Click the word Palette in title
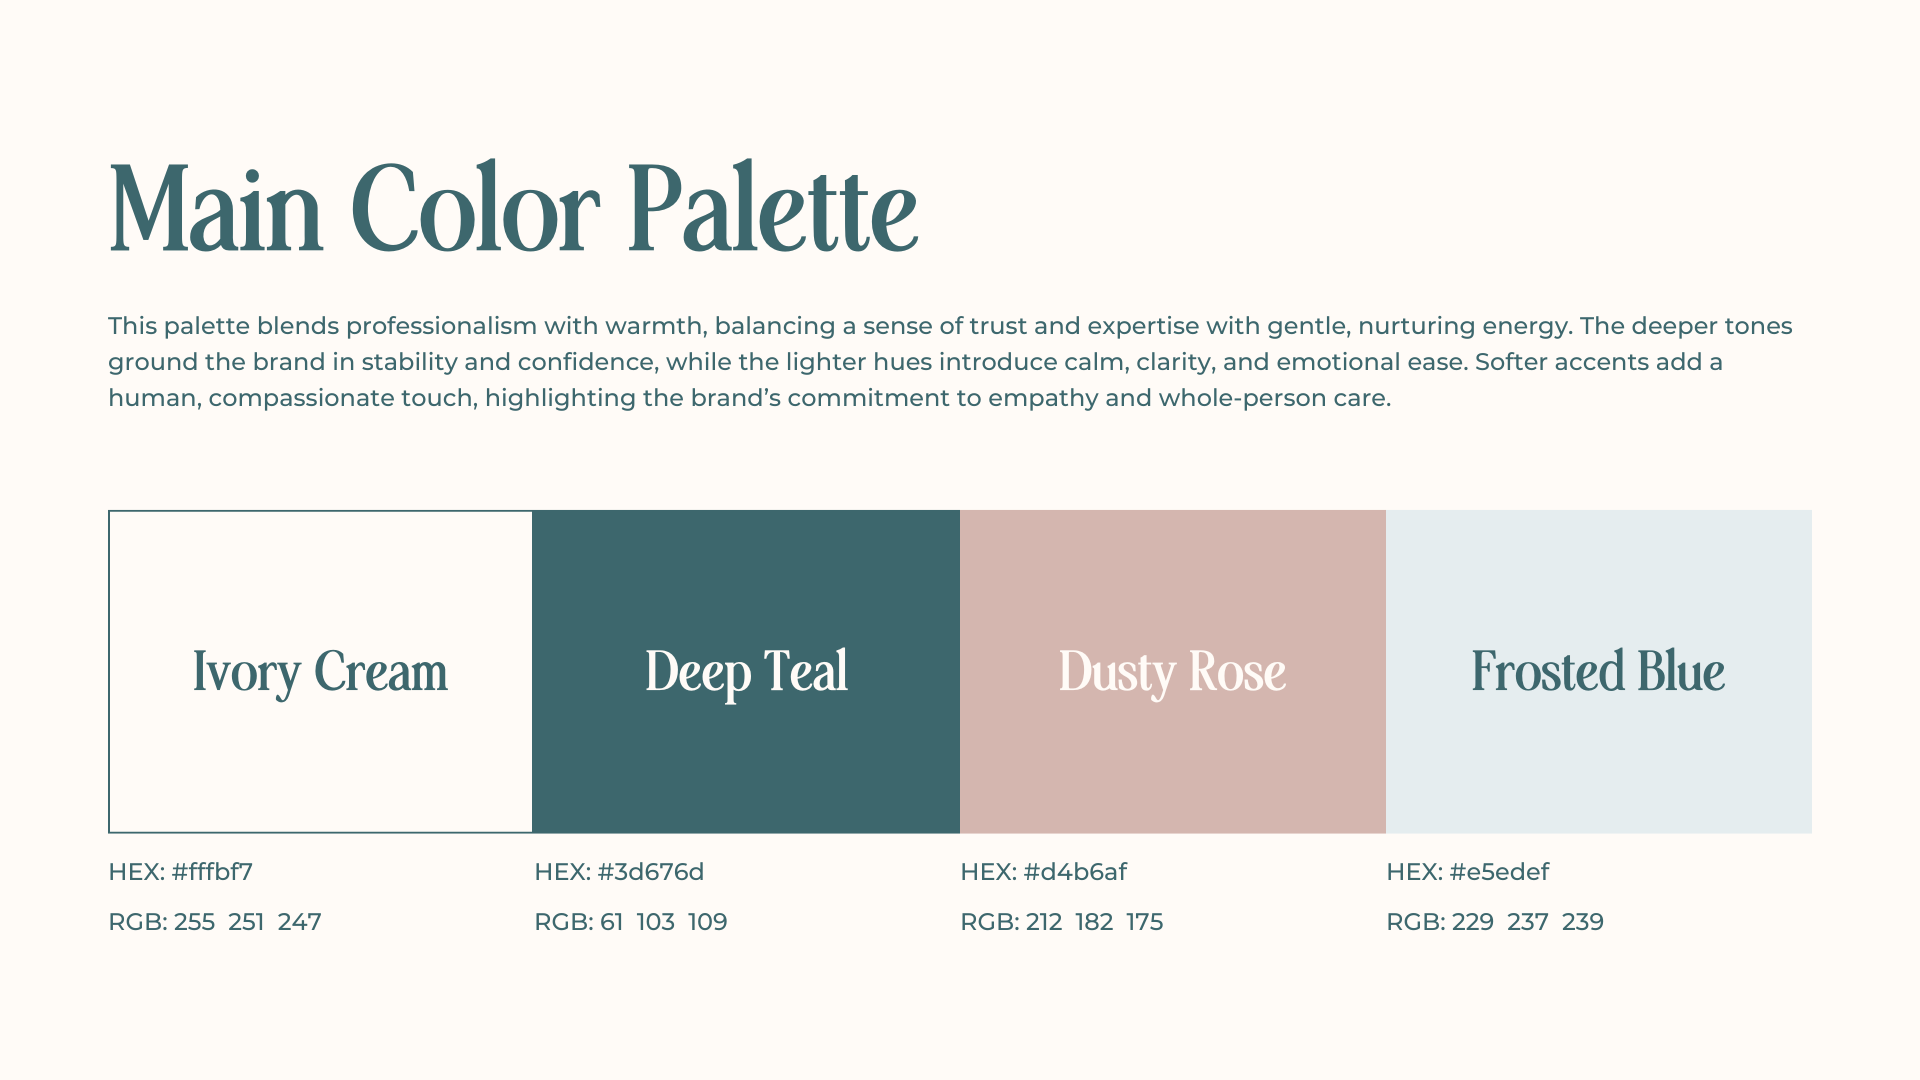 (x=773, y=208)
